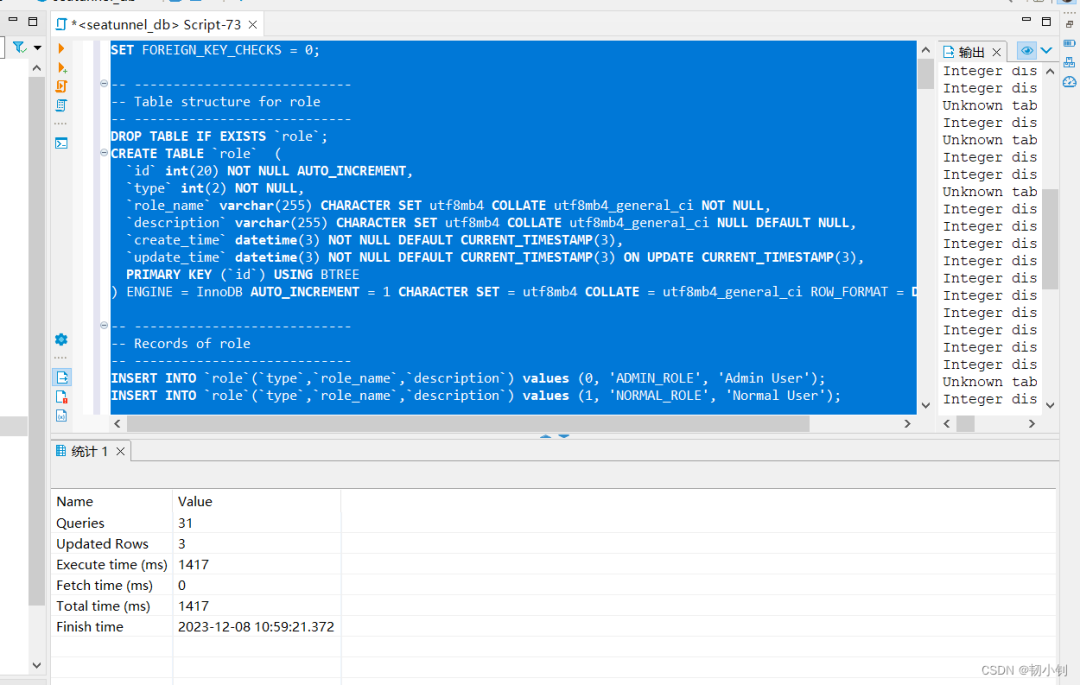Click the Name column header
Viewport: 1080px width, 685px height.
[112, 501]
